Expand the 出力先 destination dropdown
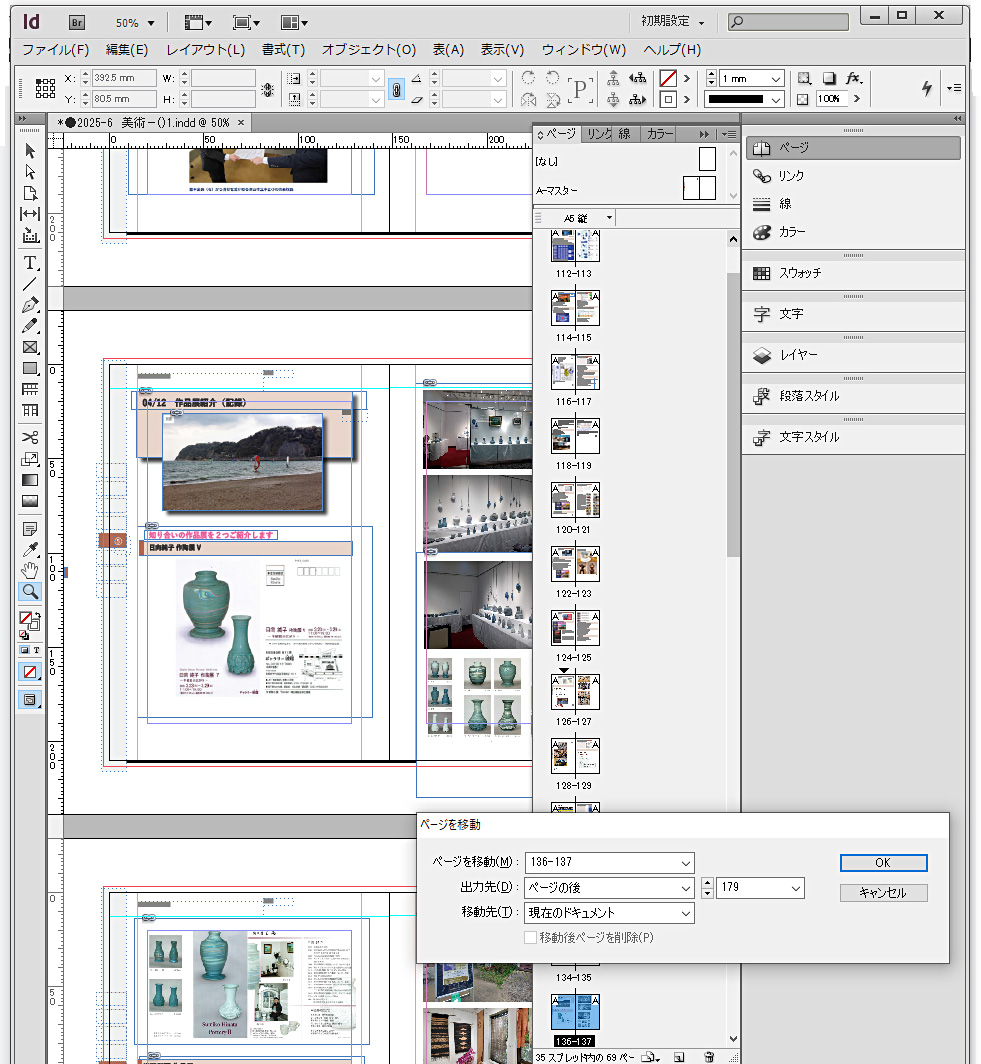Screen dimensions: 981x1064 point(685,888)
